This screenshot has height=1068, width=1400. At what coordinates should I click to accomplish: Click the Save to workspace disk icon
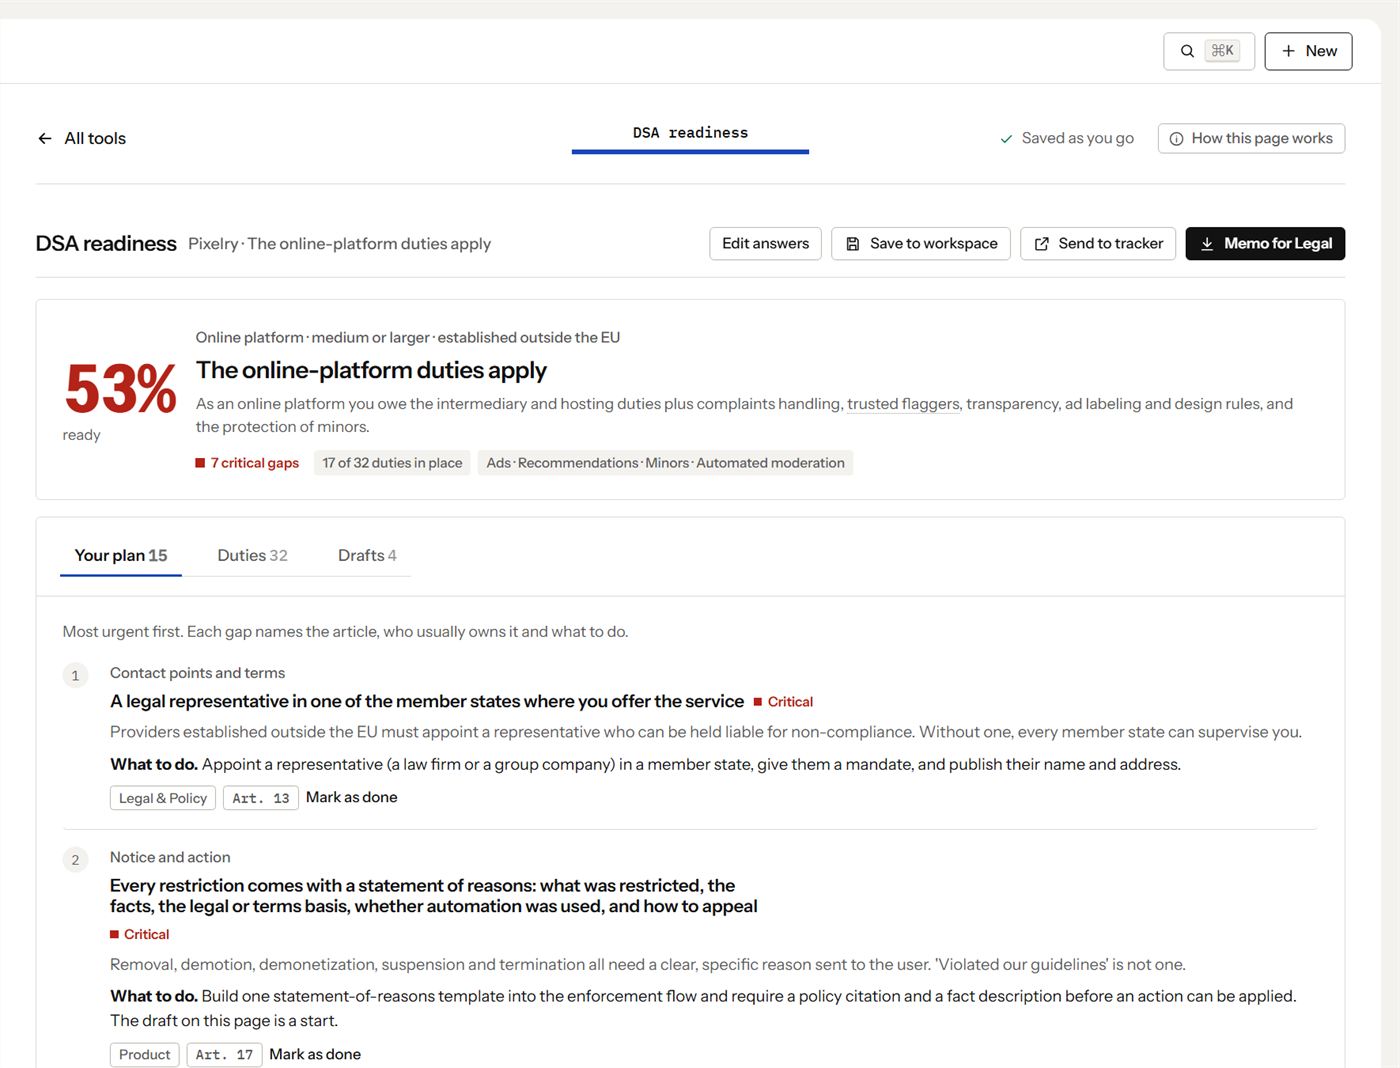coord(853,244)
